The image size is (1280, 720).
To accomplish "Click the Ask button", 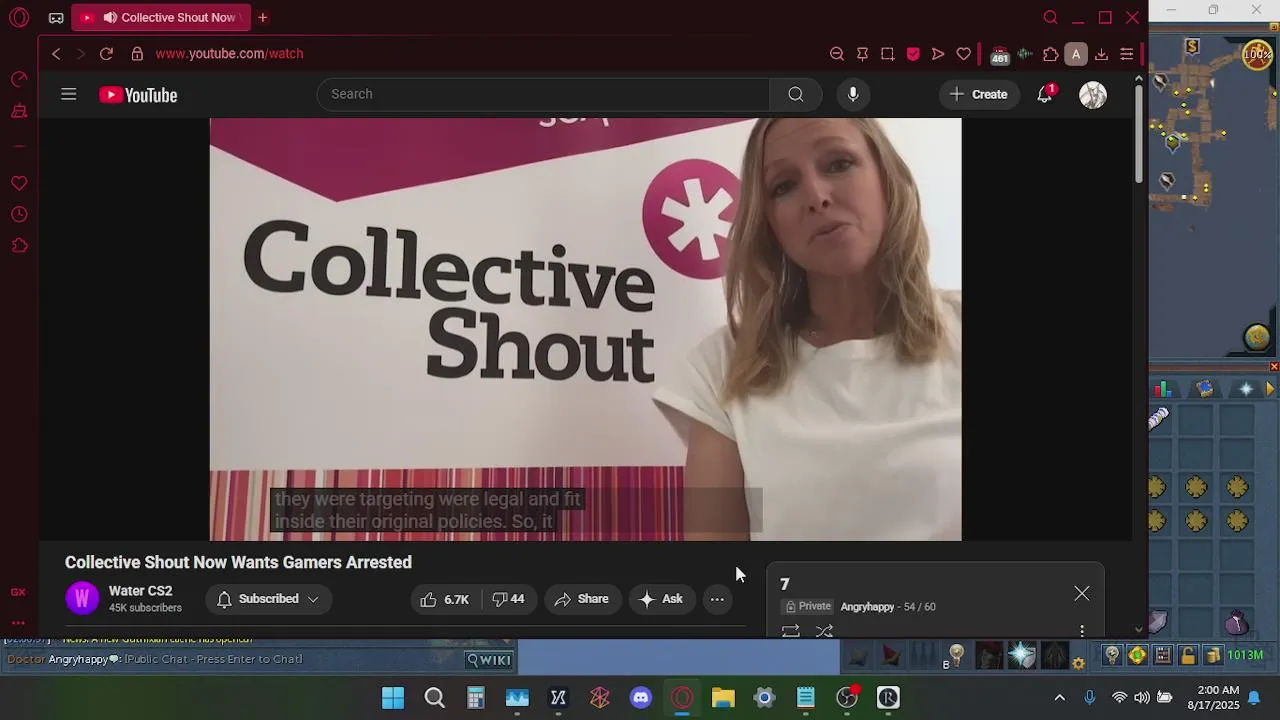I will coord(661,599).
